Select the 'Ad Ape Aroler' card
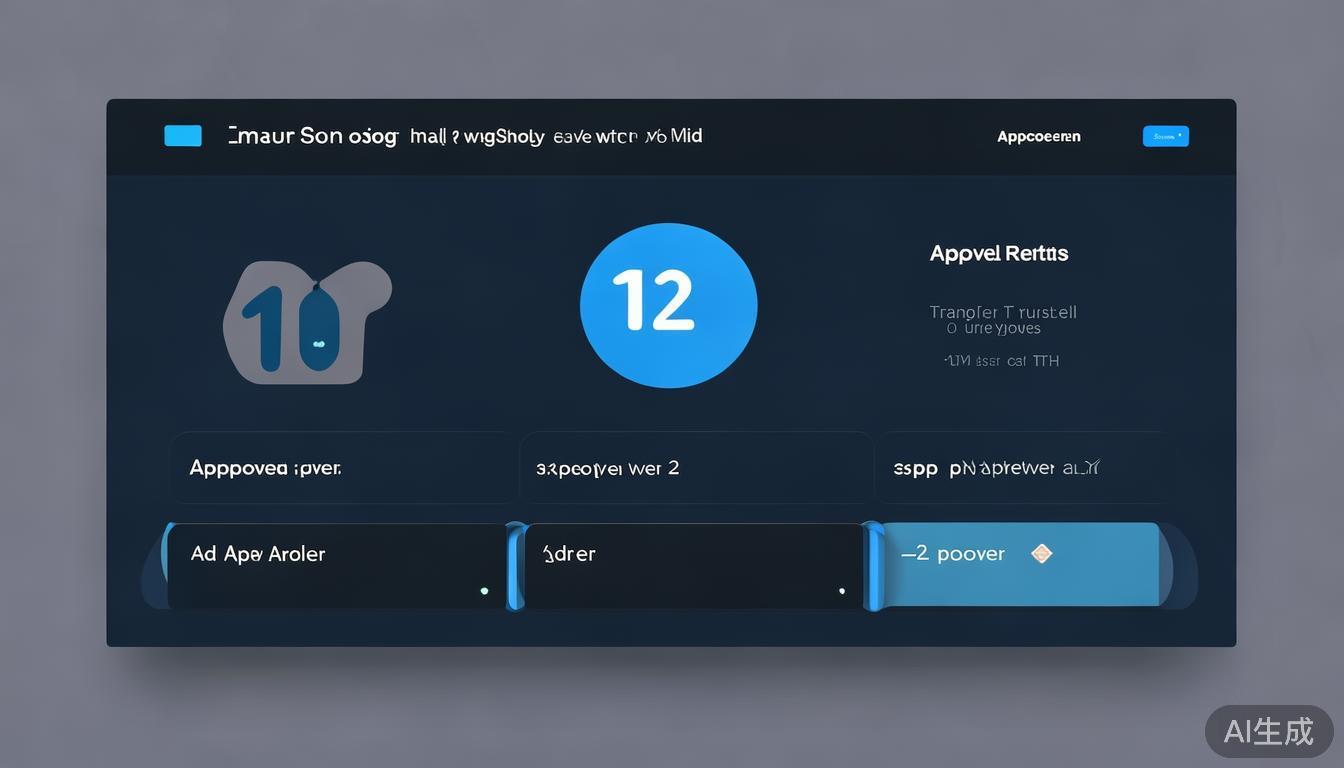The width and height of the screenshot is (1344, 768). point(336,566)
